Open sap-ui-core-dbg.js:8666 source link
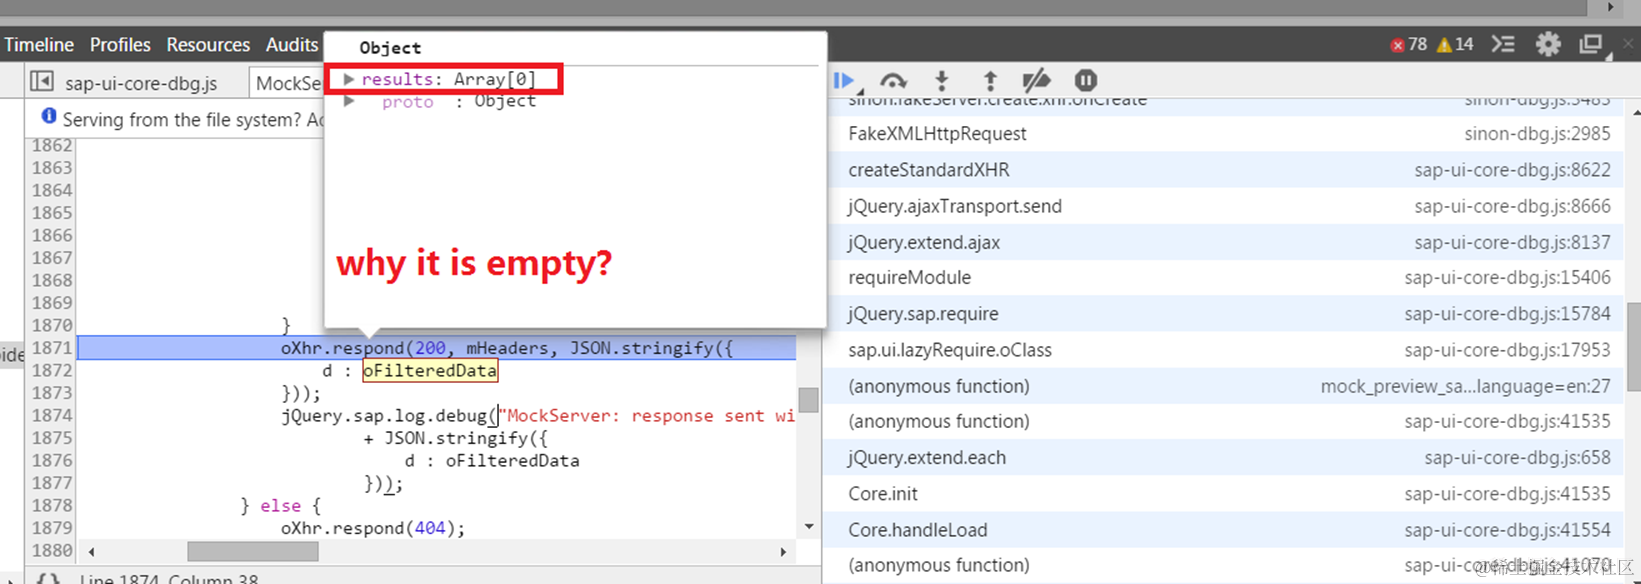This screenshot has height=584, width=1641. 1512,206
